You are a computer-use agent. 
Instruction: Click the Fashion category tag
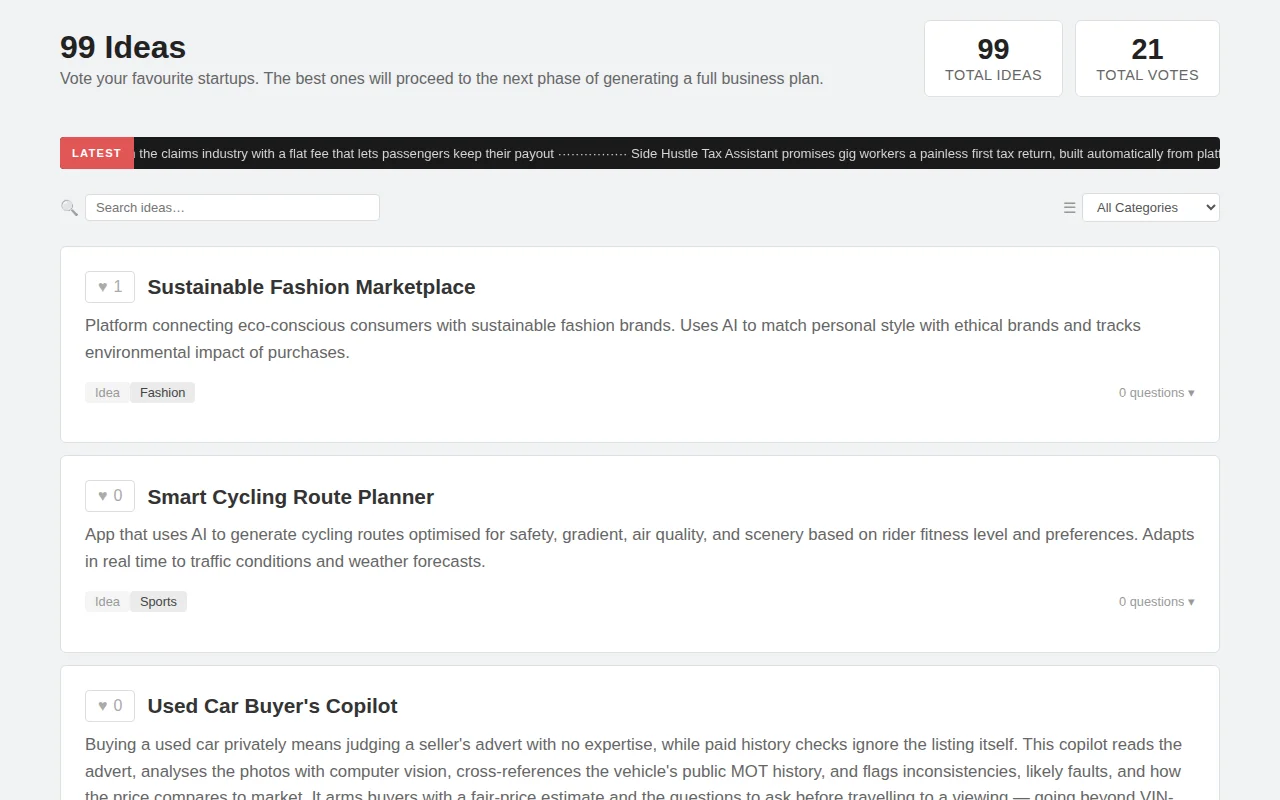(x=162, y=393)
